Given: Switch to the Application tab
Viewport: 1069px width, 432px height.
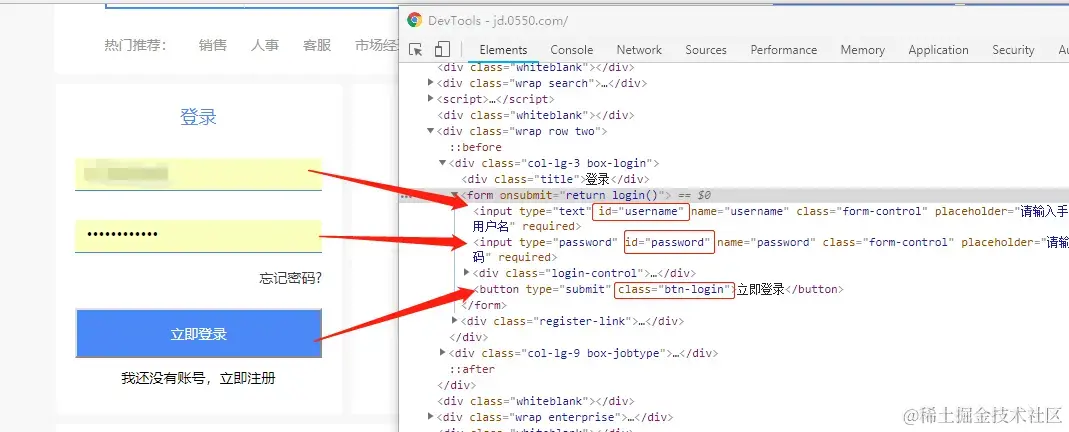Looking at the screenshot, I should point(938,50).
